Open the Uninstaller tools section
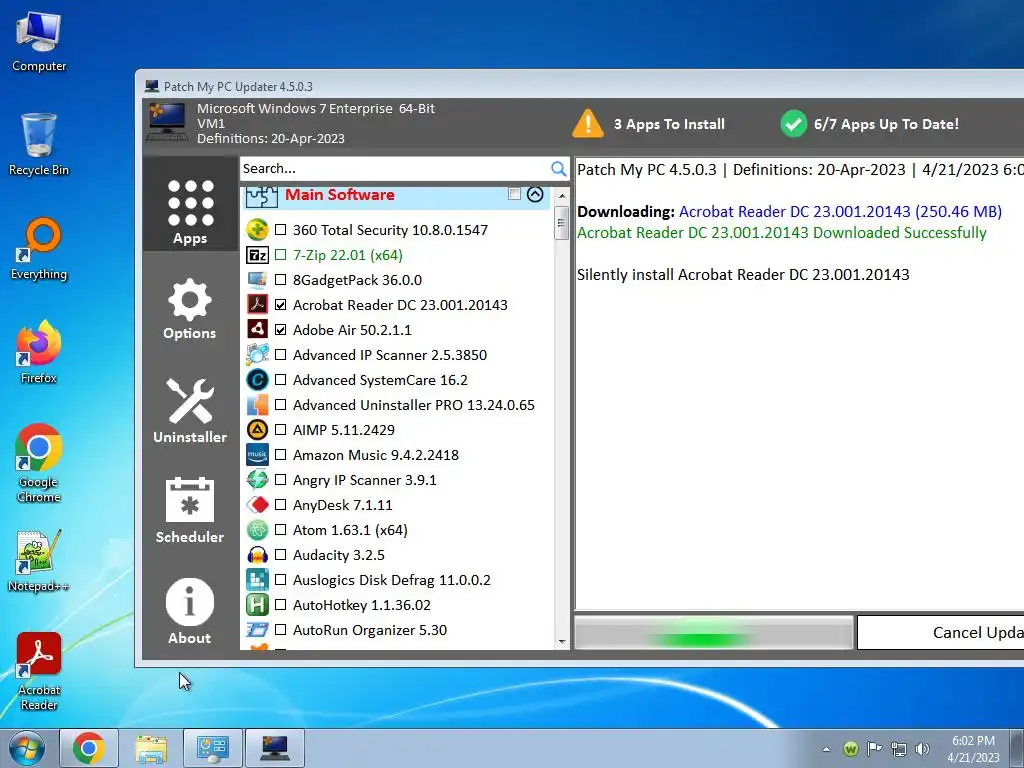 pos(190,411)
